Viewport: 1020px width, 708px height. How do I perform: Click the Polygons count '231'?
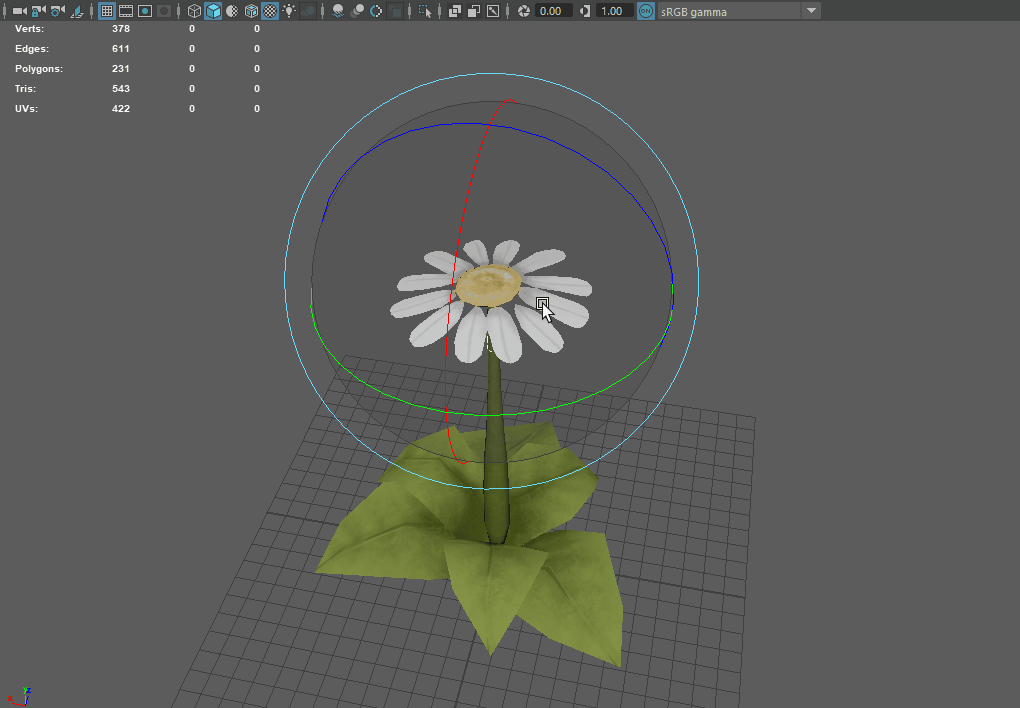click(121, 69)
